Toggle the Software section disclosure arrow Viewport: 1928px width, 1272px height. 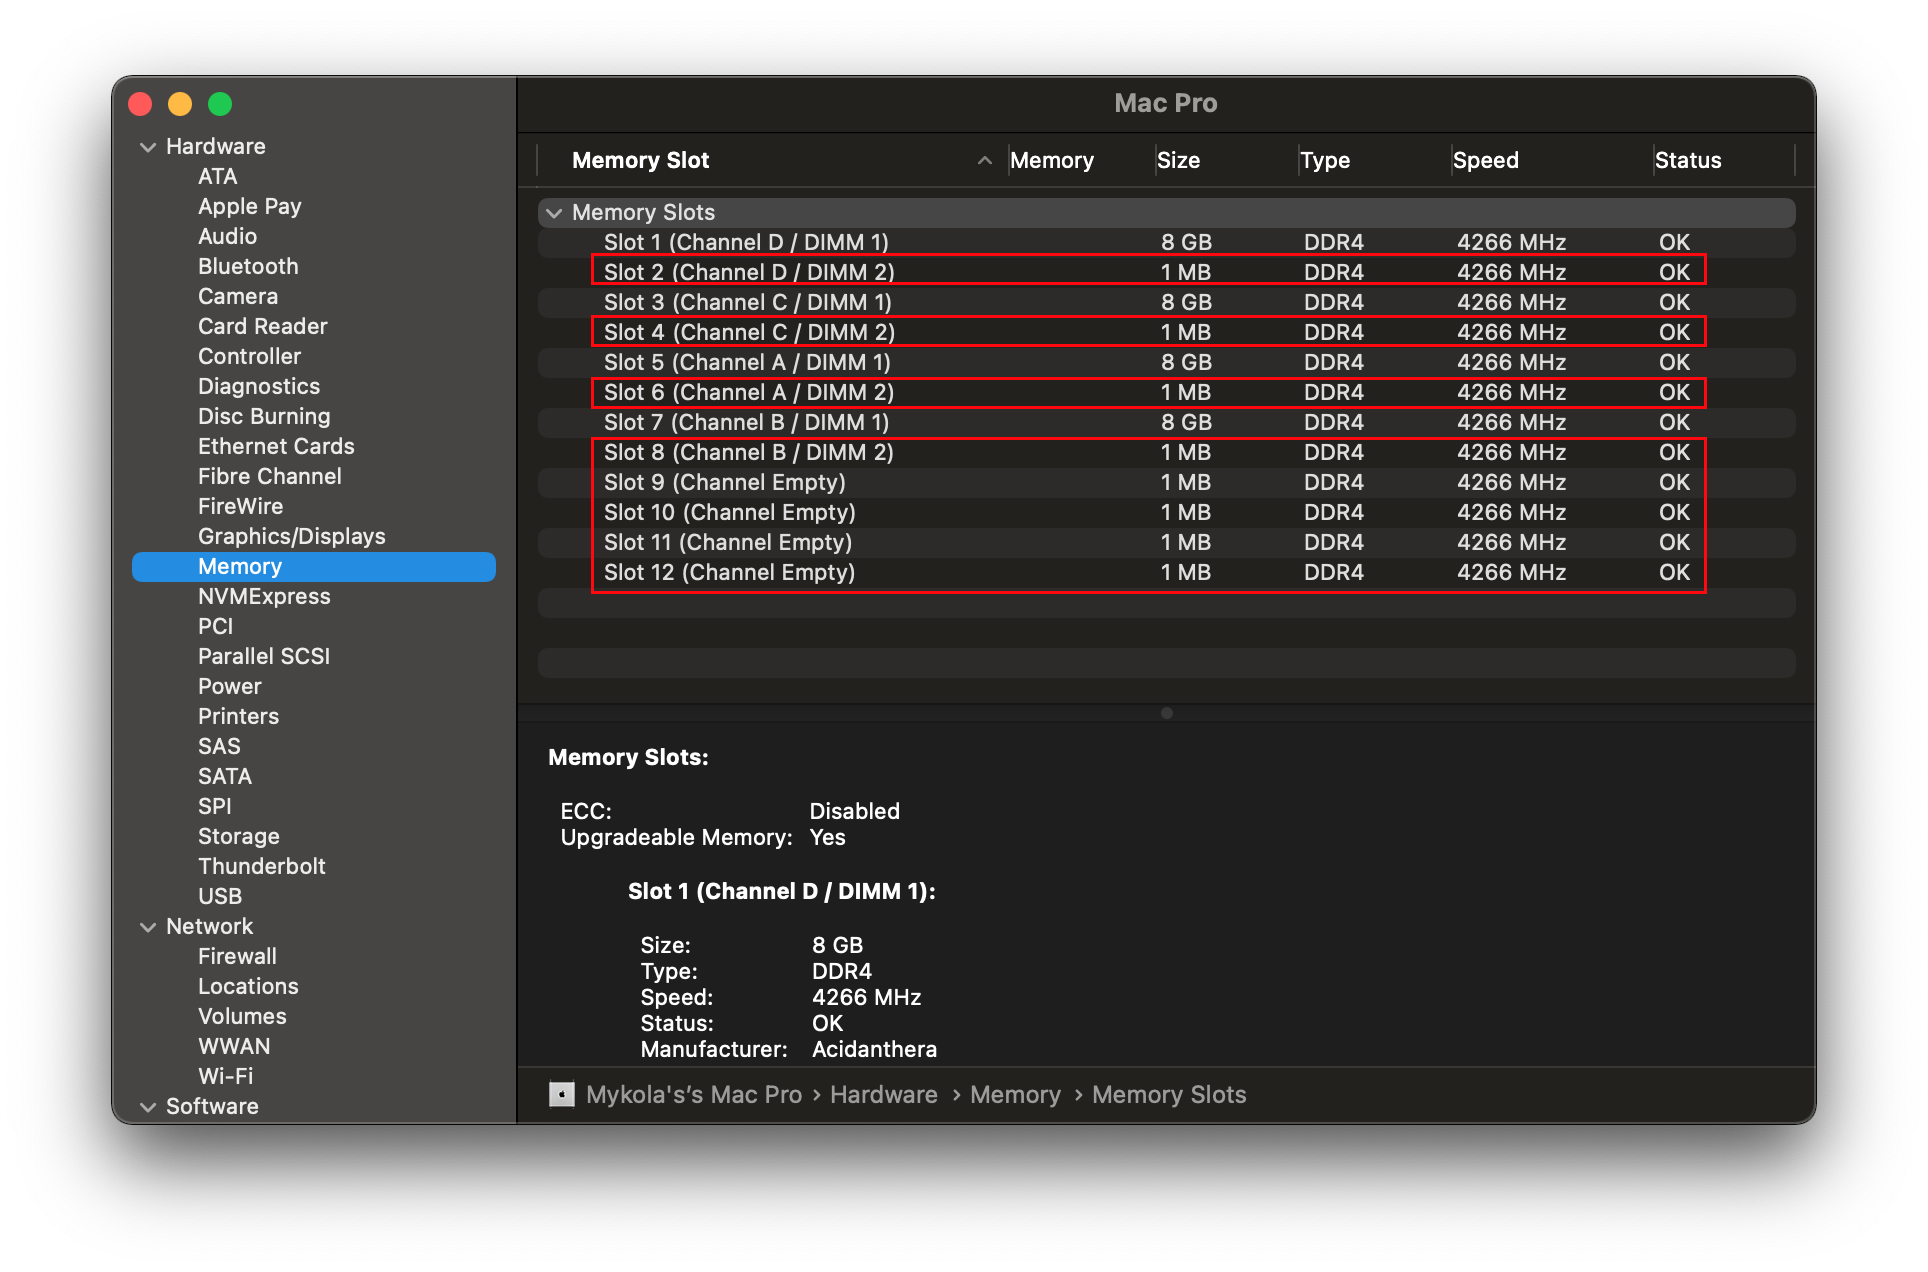coord(148,1107)
